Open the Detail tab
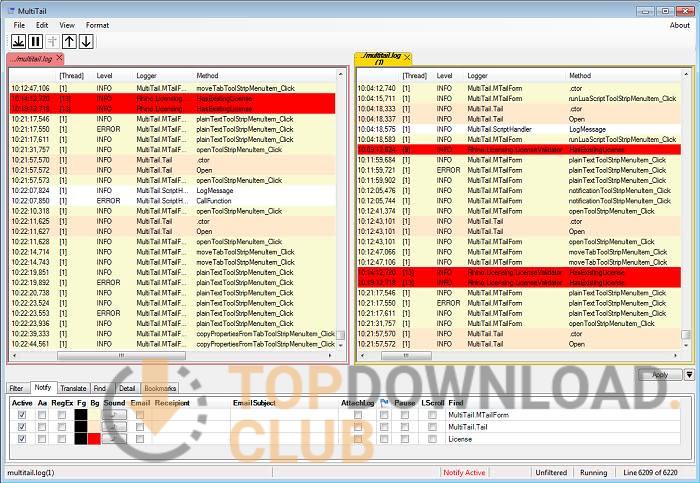The height and width of the screenshot is (483, 700). [x=127, y=388]
